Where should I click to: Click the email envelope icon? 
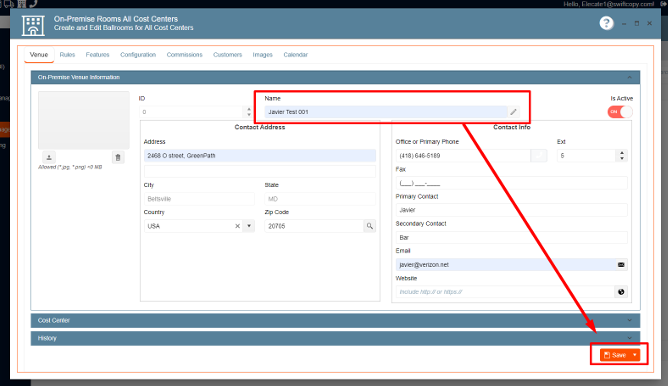click(x=621, y=265)
